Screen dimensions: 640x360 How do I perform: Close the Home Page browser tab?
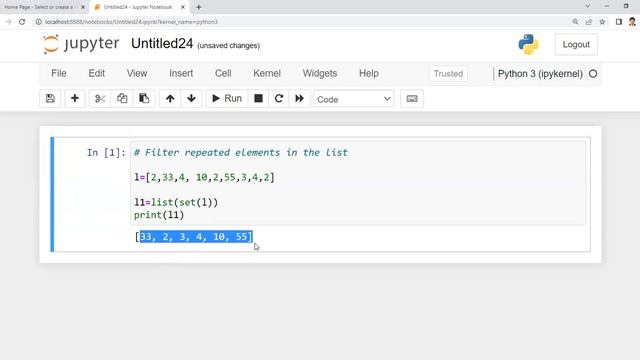(83, 7)
